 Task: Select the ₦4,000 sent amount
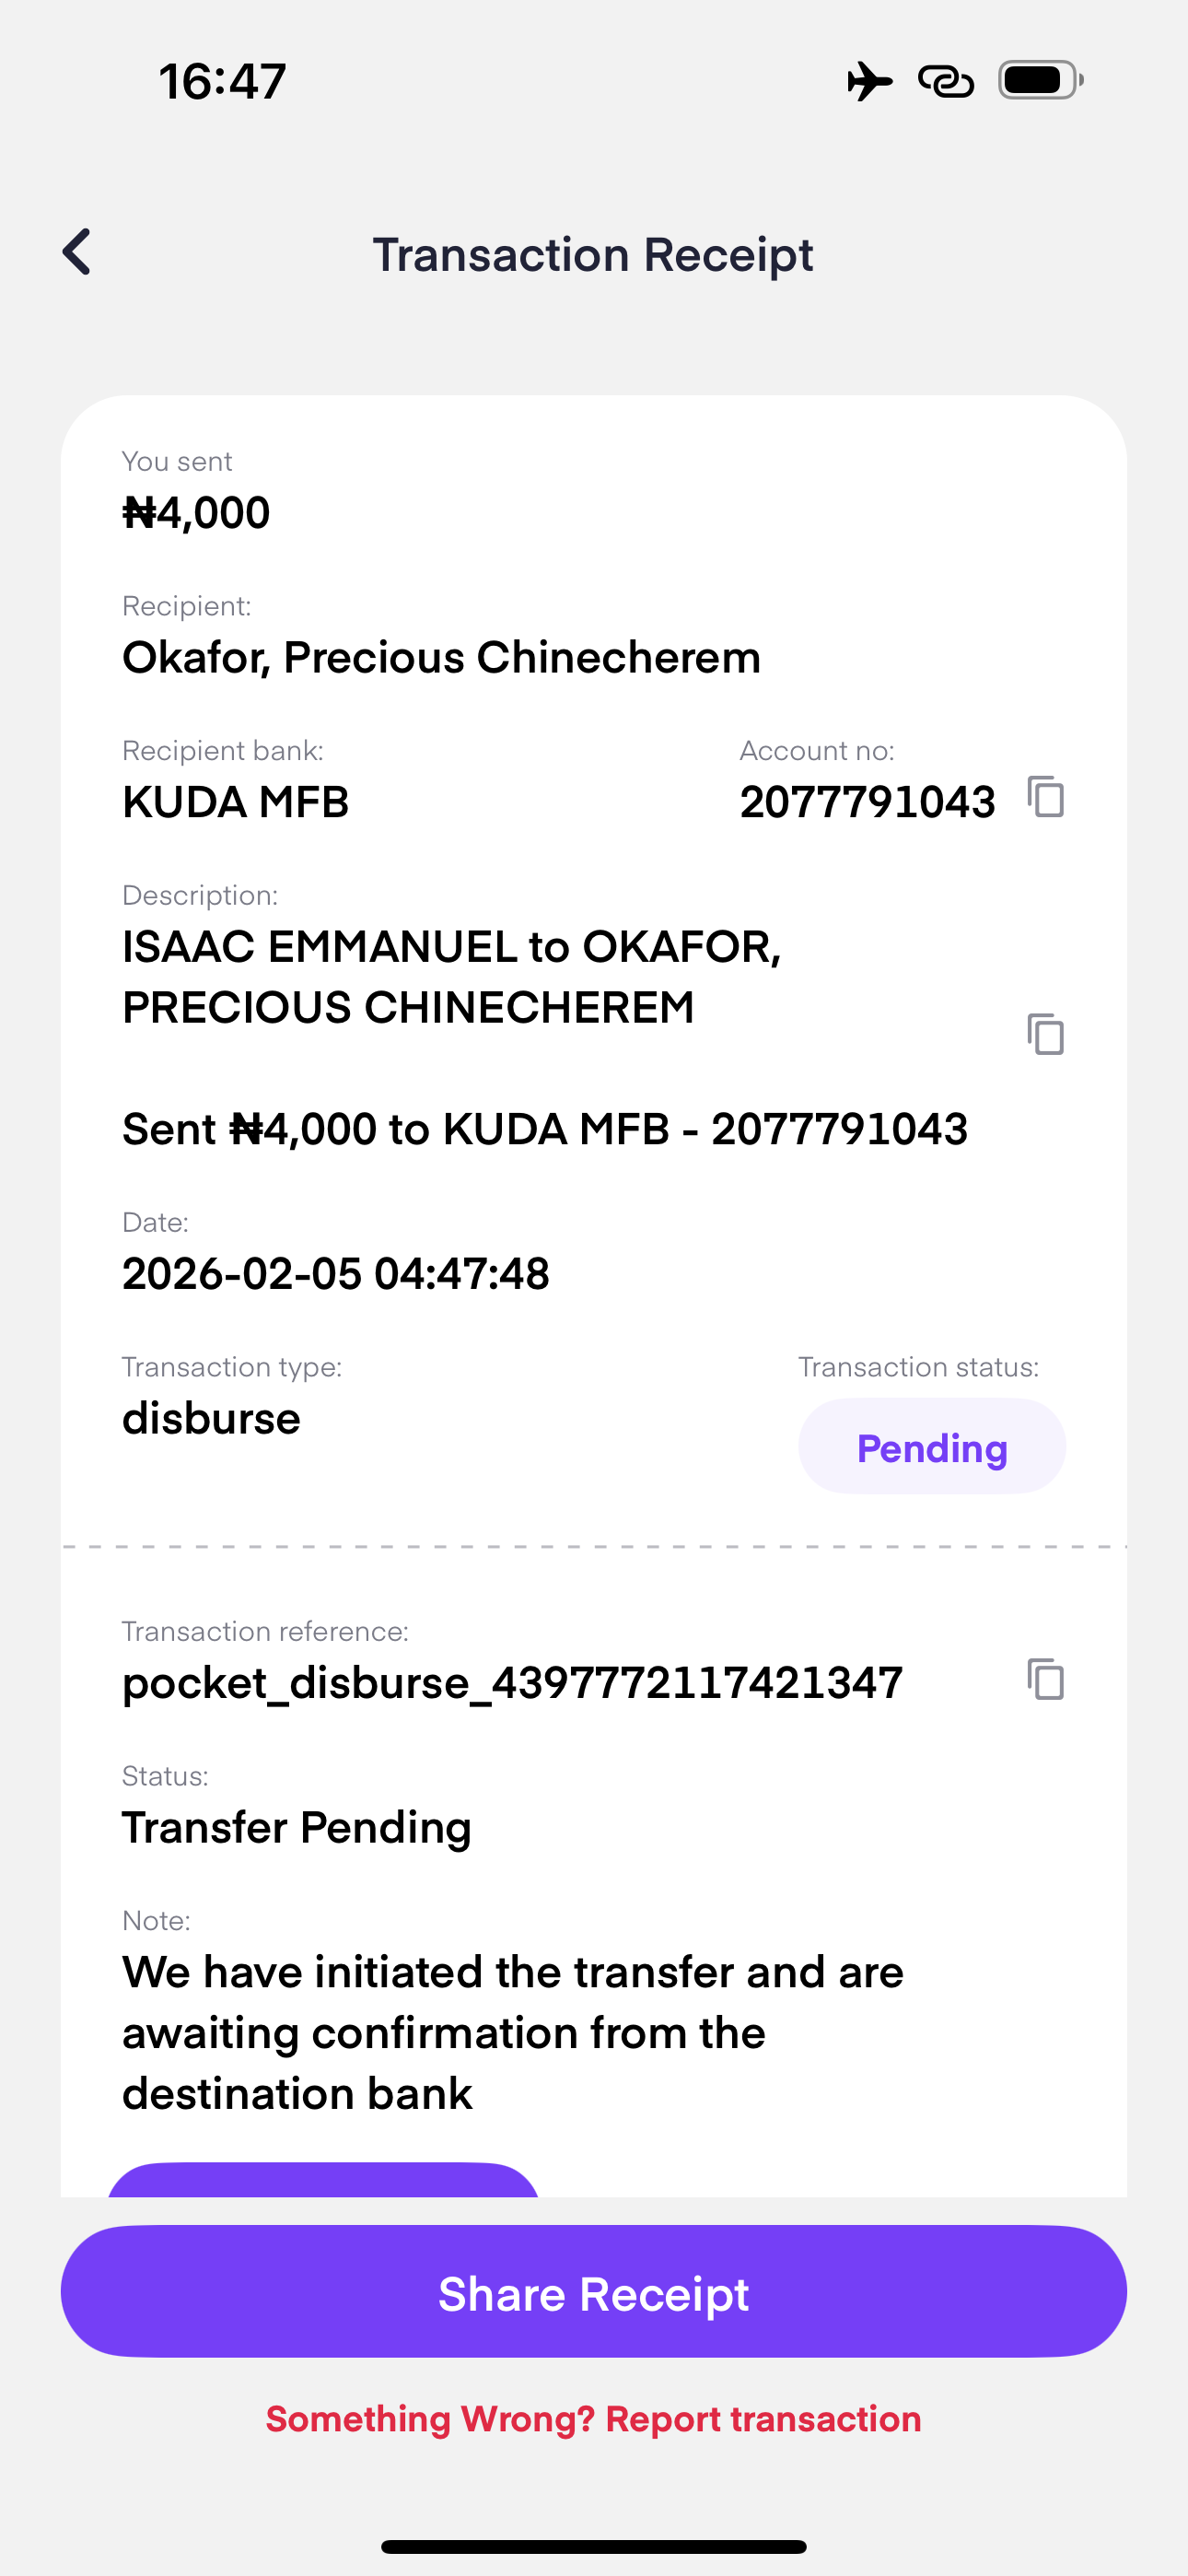click(x=196, y=513)
